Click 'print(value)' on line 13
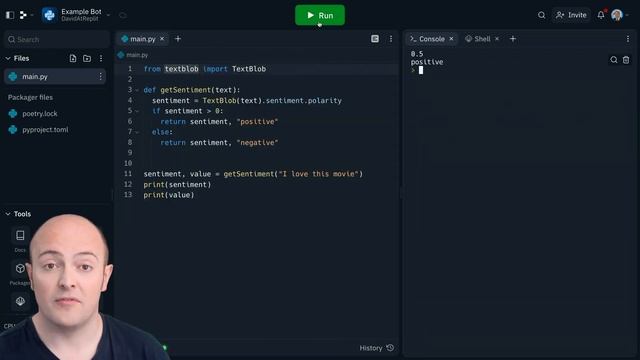 pos(169,195)
